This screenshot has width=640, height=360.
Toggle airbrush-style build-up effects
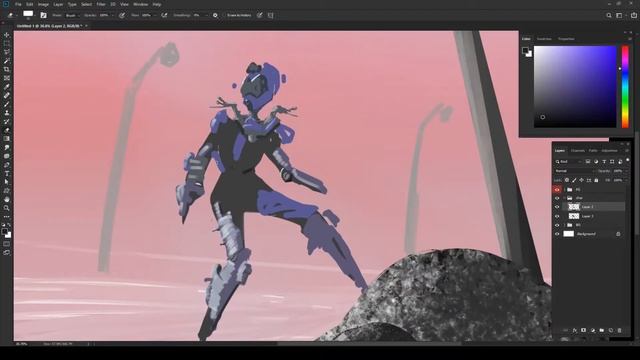tap(164, 16)
